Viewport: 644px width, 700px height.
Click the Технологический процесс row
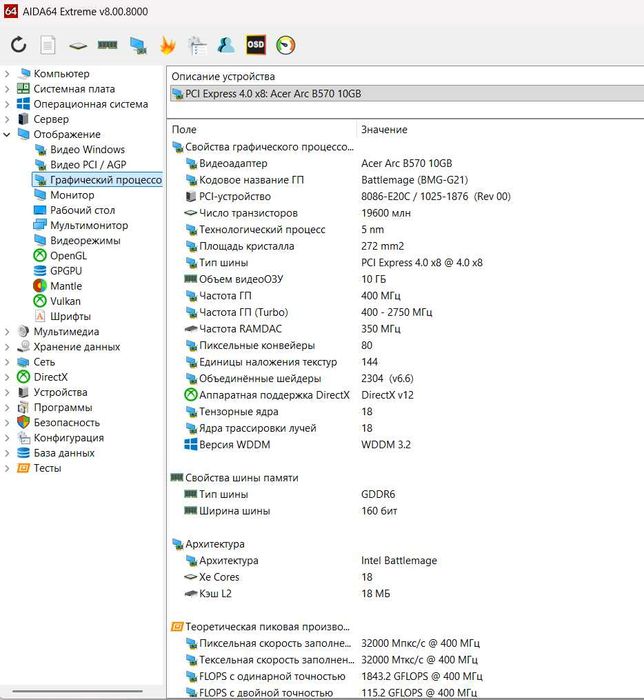(406, 229)
